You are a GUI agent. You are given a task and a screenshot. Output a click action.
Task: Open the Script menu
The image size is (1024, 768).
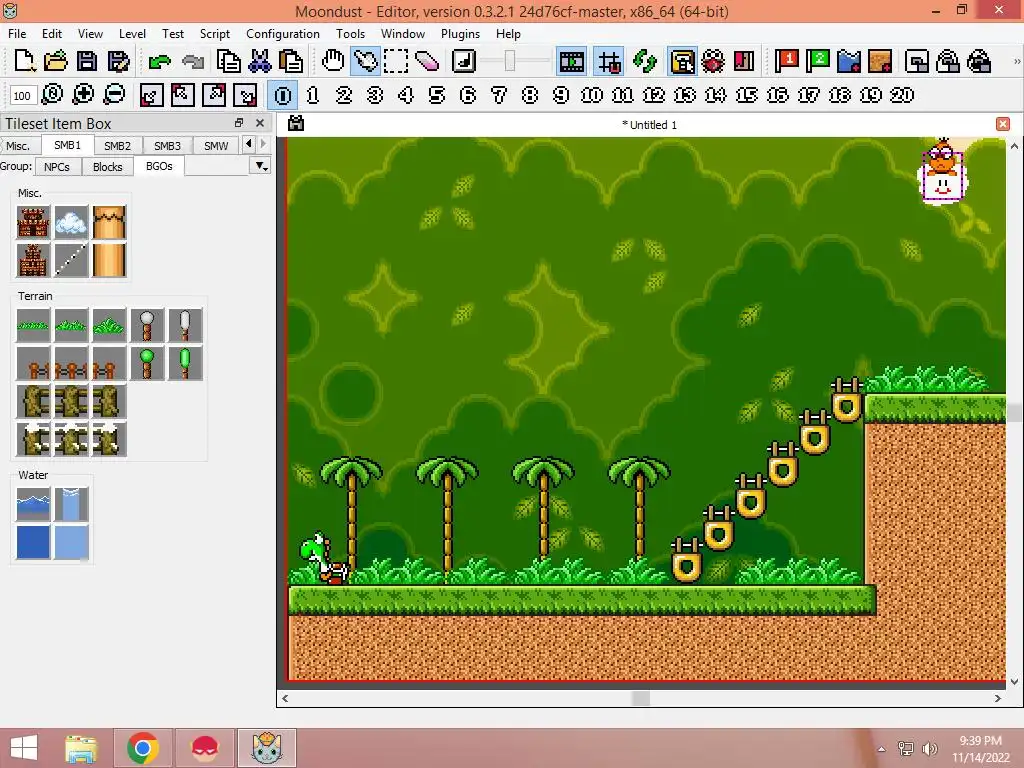tap(214, 33)
